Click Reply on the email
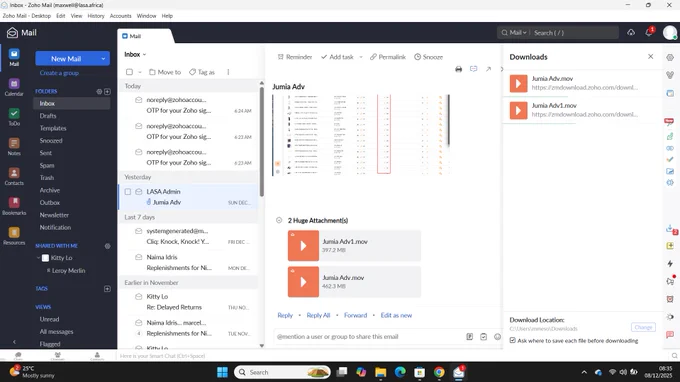 [285, 315]
